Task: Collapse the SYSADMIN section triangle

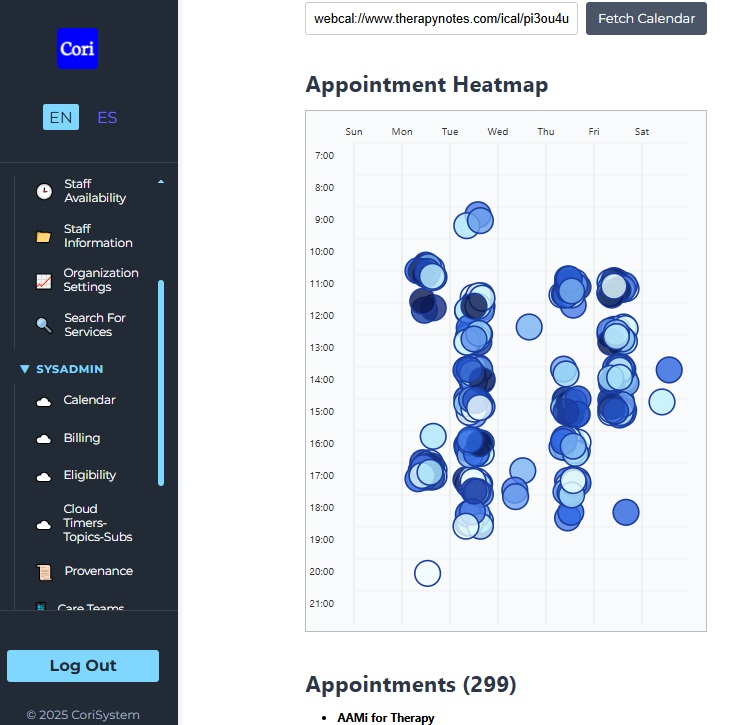Action: point(25,369)
